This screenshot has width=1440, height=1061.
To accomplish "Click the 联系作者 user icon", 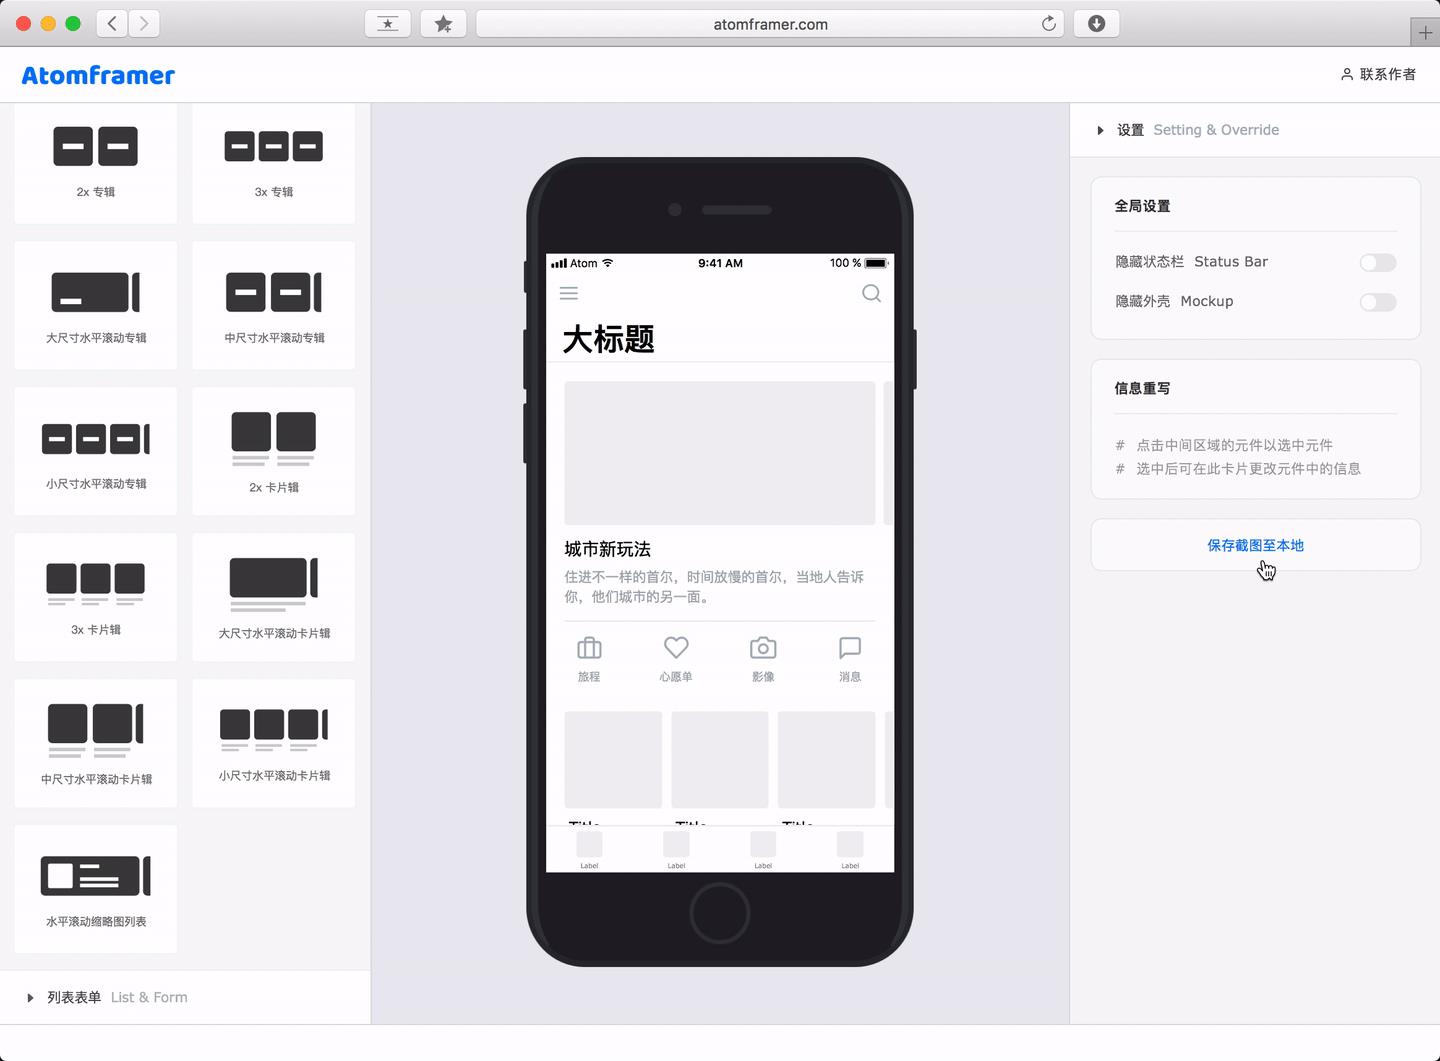I will 1347,74.
